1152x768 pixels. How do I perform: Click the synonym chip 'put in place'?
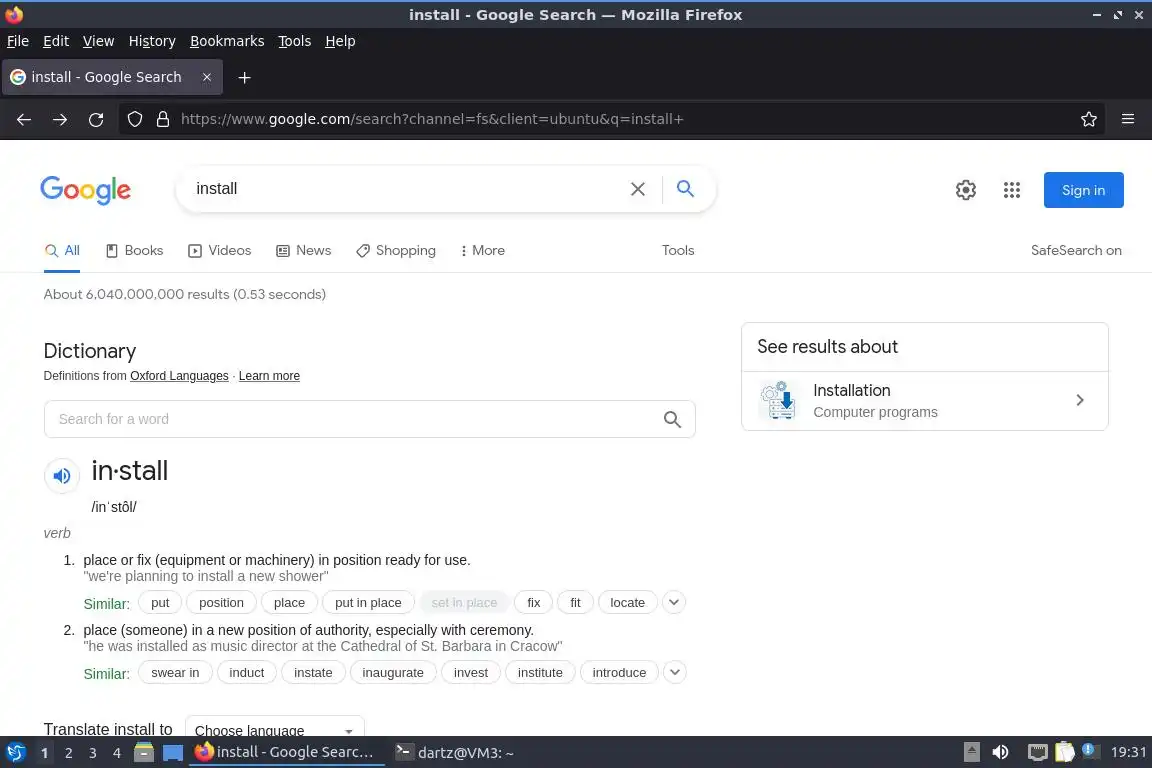click(x=368, y=603)
